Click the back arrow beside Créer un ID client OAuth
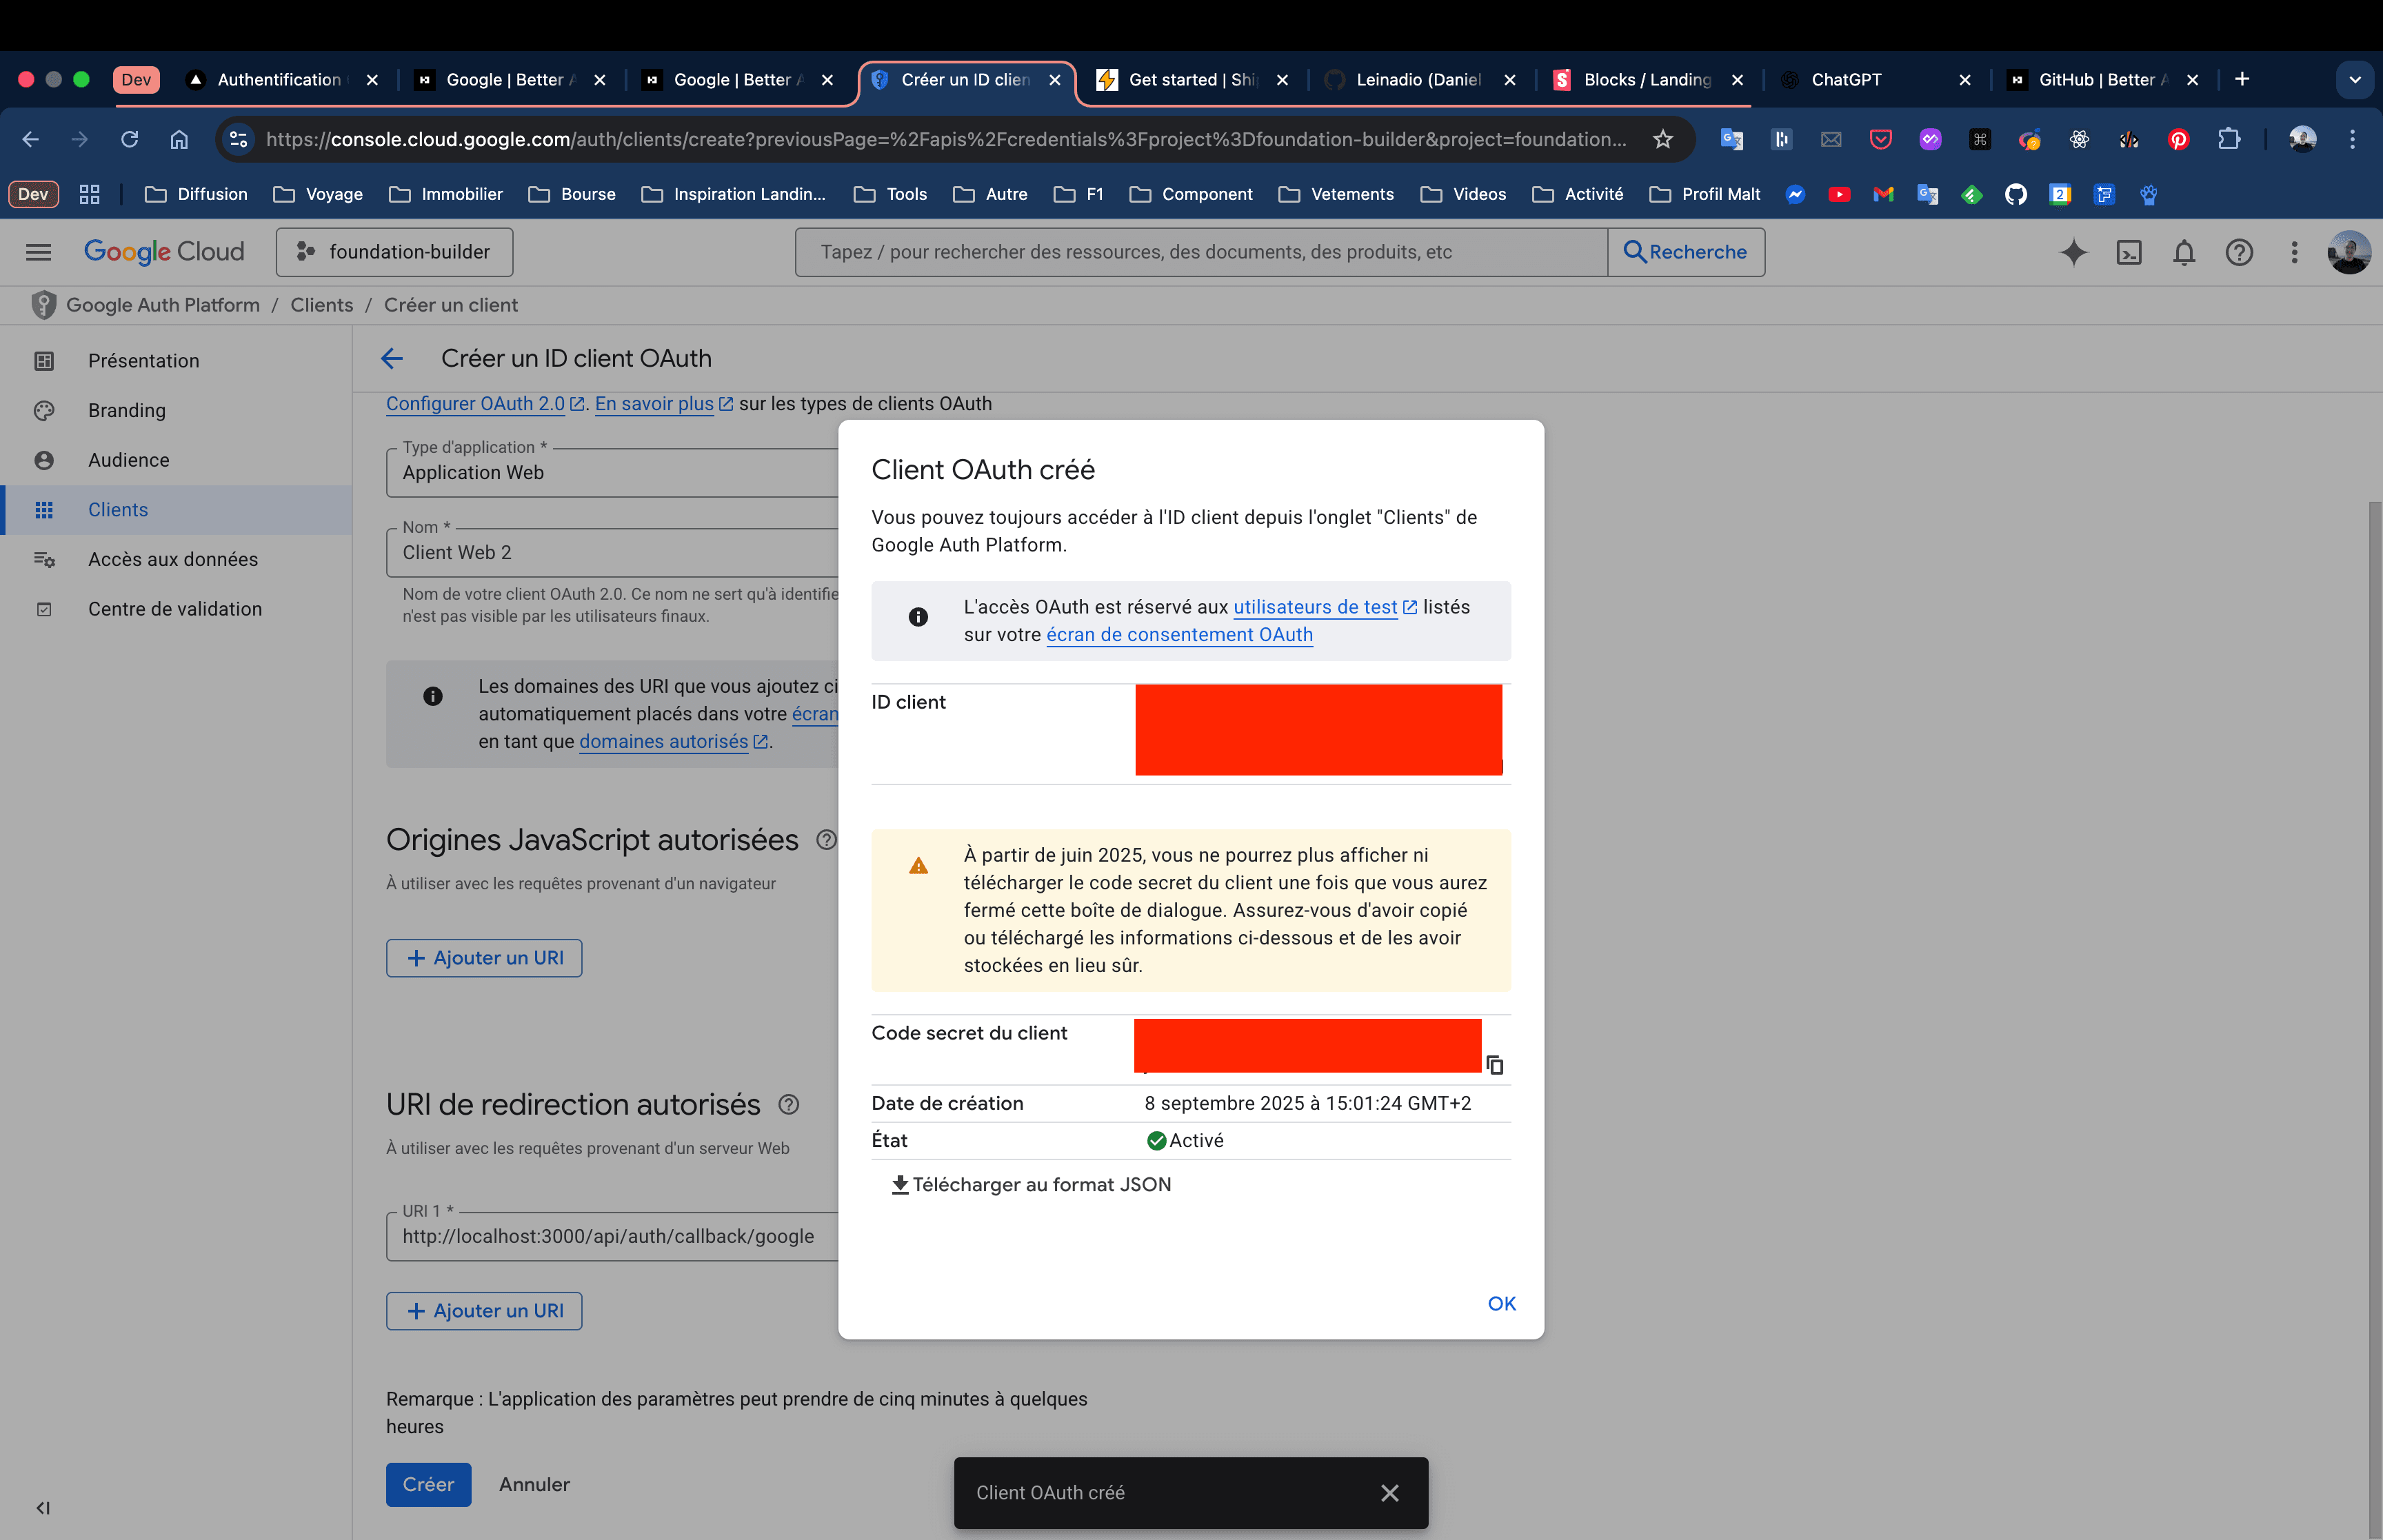Viewport: 2383px width, 1540px height. pyautogui.click(x=392, y=358)
